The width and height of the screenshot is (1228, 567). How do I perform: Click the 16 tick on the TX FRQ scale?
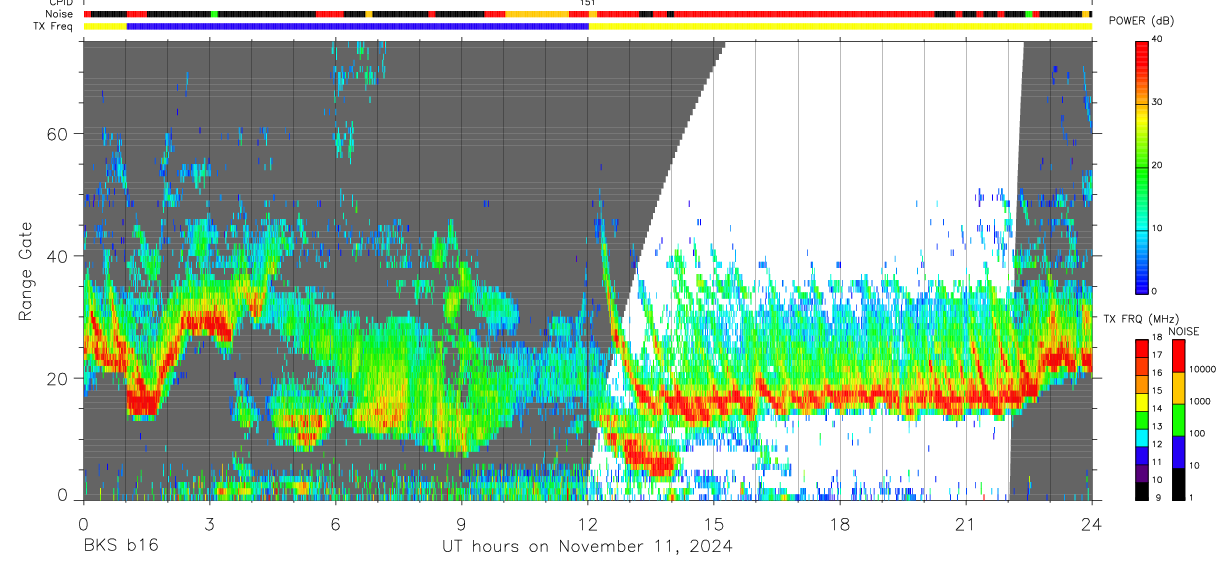tap(1157, 373)
